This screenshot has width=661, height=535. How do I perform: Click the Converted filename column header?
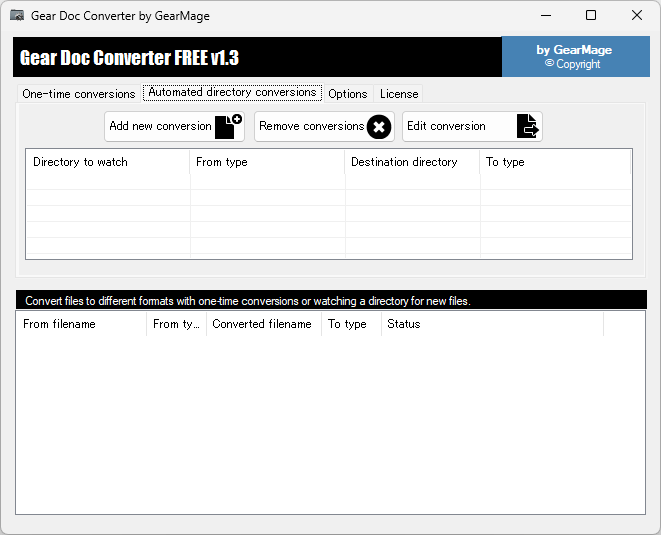coord(263,324)
